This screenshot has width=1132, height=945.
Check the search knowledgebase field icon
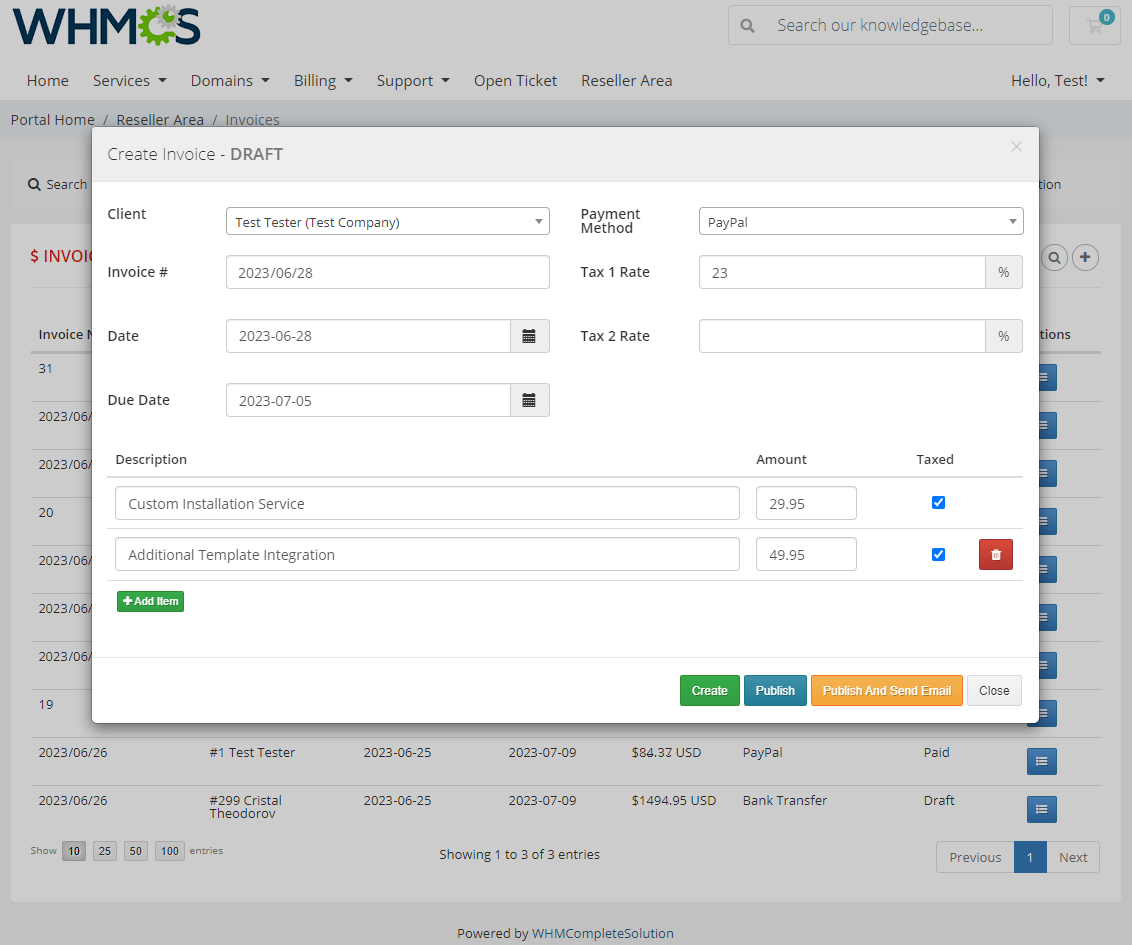(747, 25)
